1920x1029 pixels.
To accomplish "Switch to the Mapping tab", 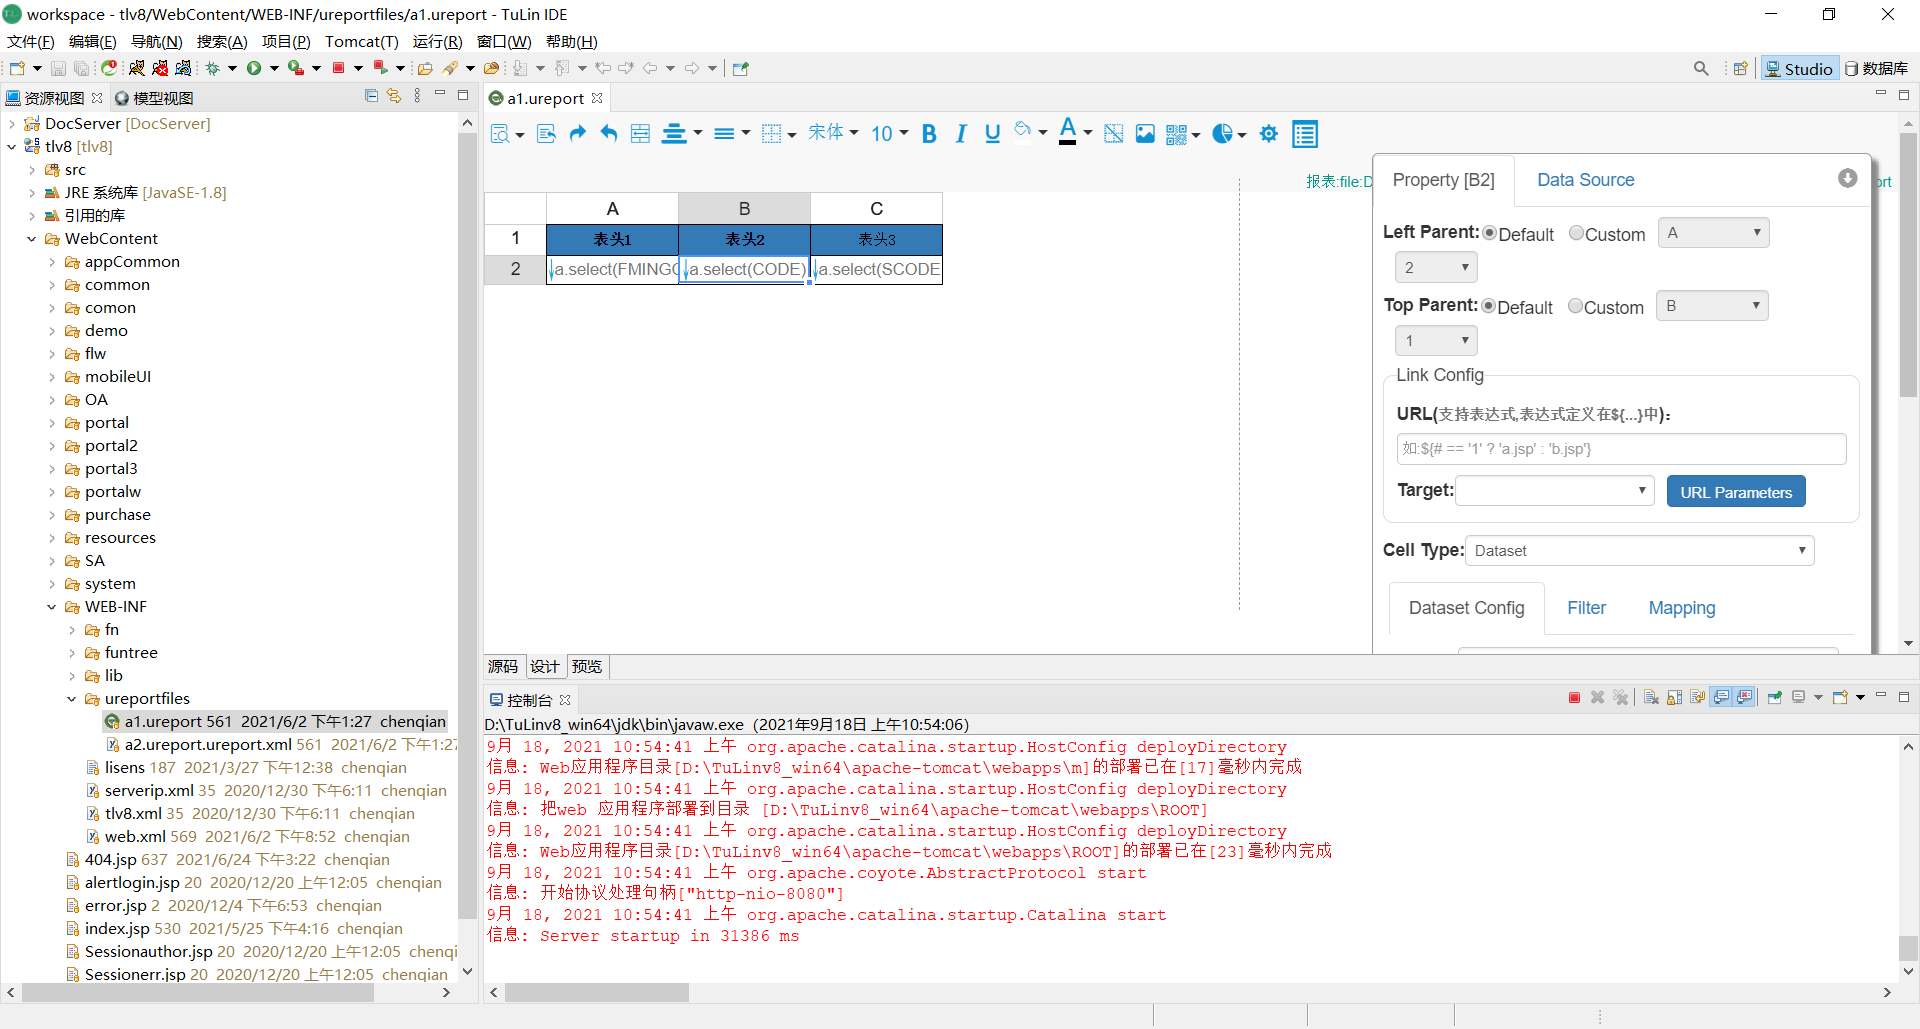I will pyautogui.click(x=1681, y=608).
